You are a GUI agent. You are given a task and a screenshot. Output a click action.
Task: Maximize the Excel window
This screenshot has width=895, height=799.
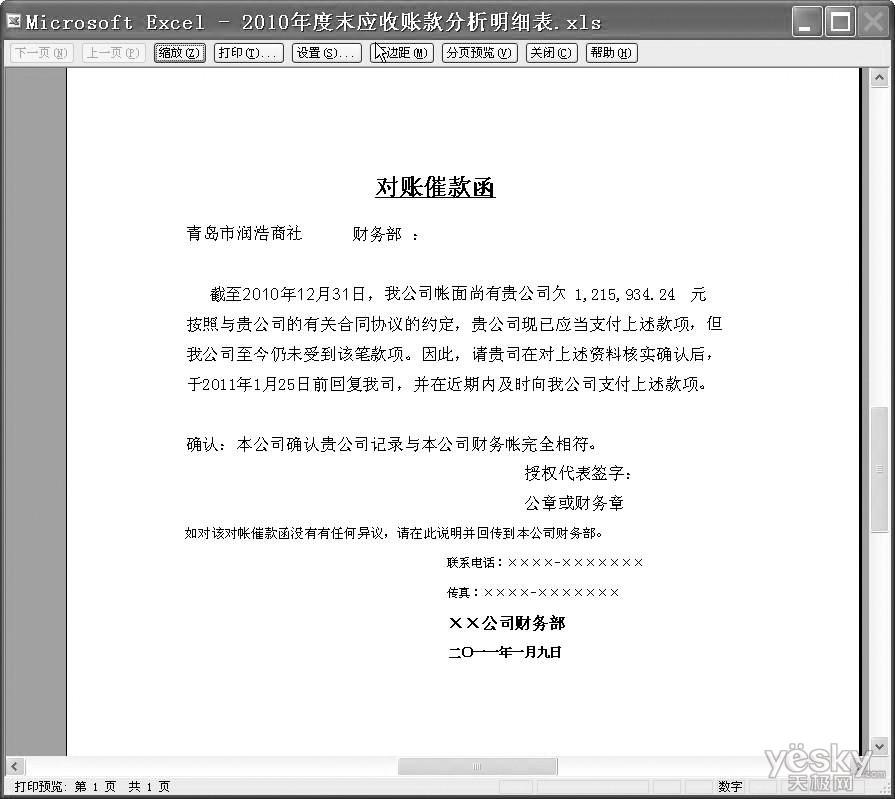pyautogui.click(x=840, y=22)
